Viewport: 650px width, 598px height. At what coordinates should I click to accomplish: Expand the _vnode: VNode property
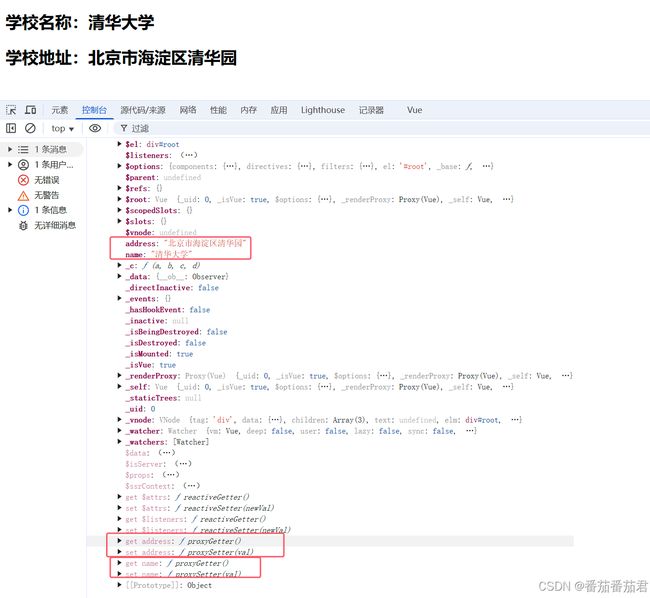tap(119, 420)
